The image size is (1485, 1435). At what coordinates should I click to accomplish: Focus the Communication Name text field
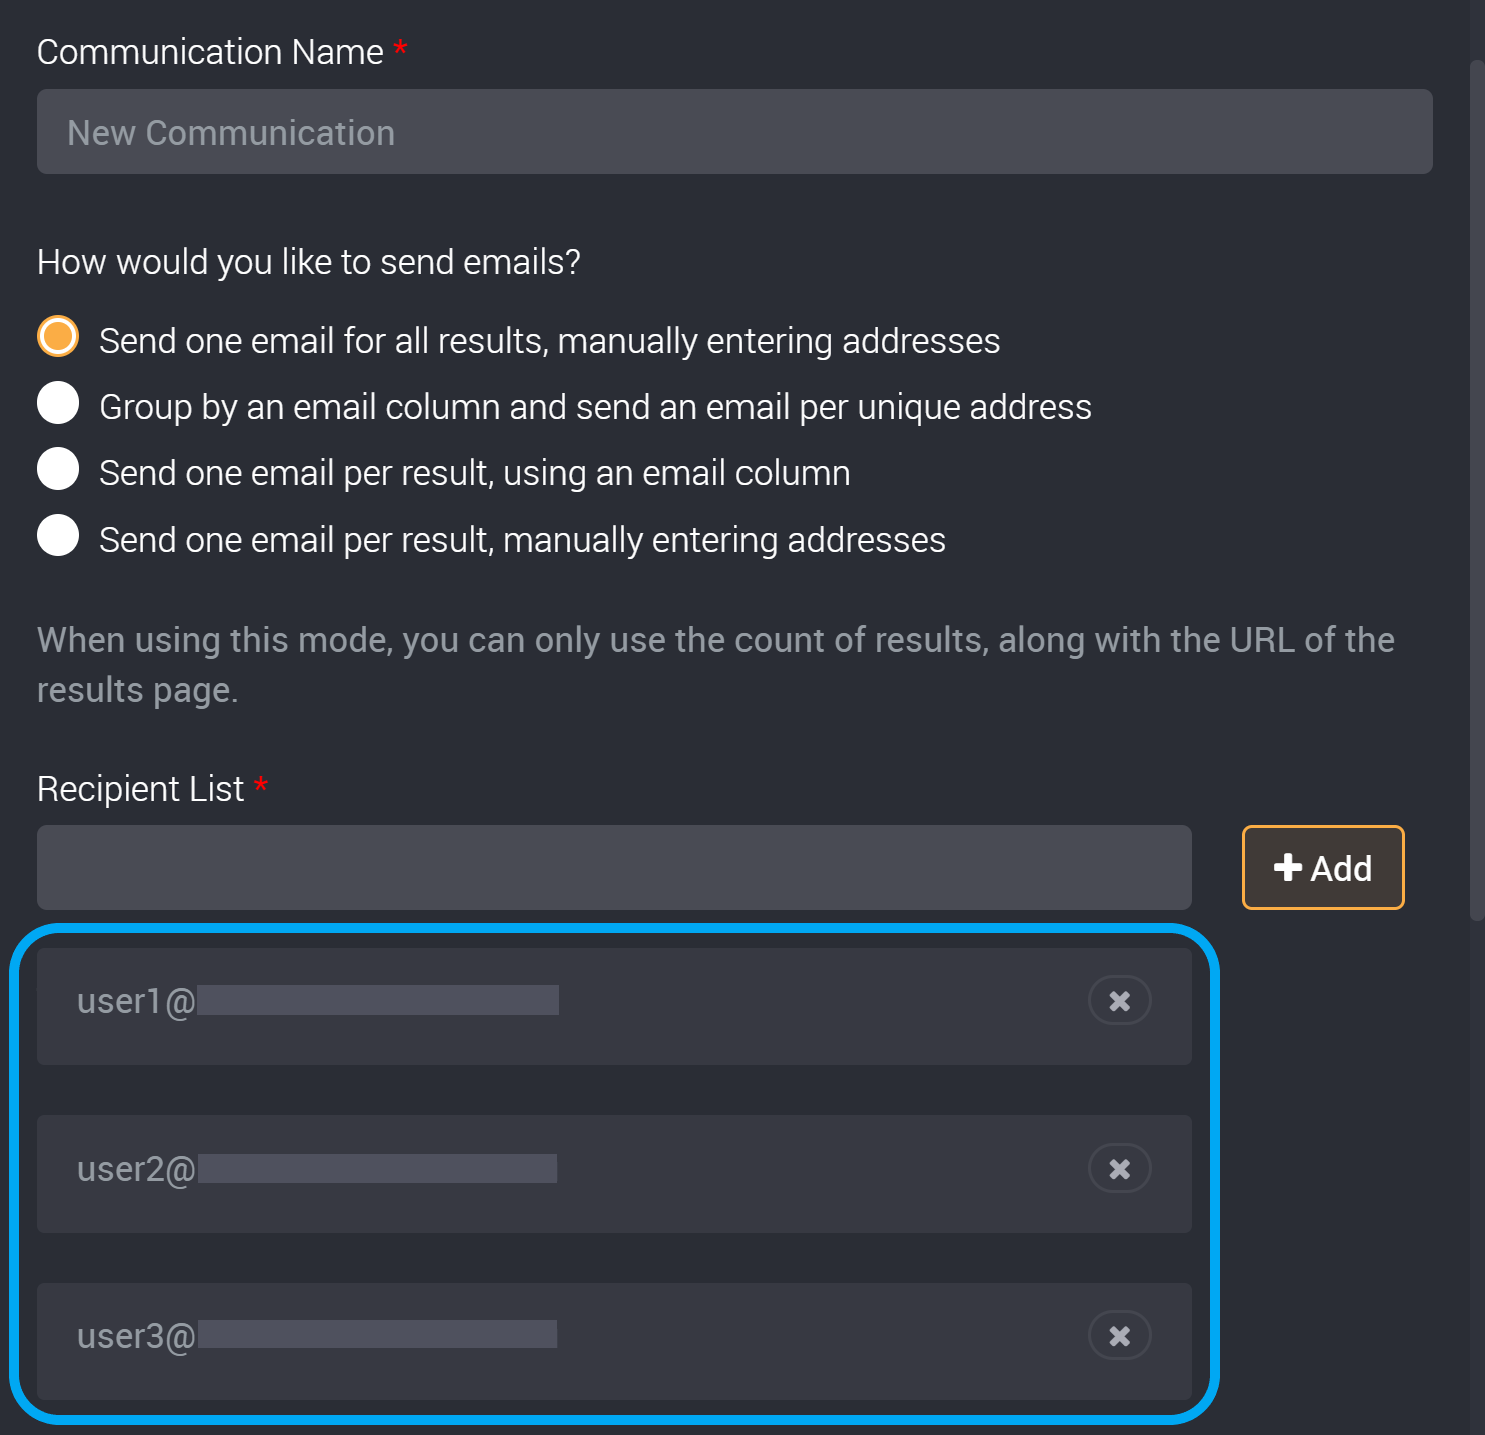(x=734, y=132)
